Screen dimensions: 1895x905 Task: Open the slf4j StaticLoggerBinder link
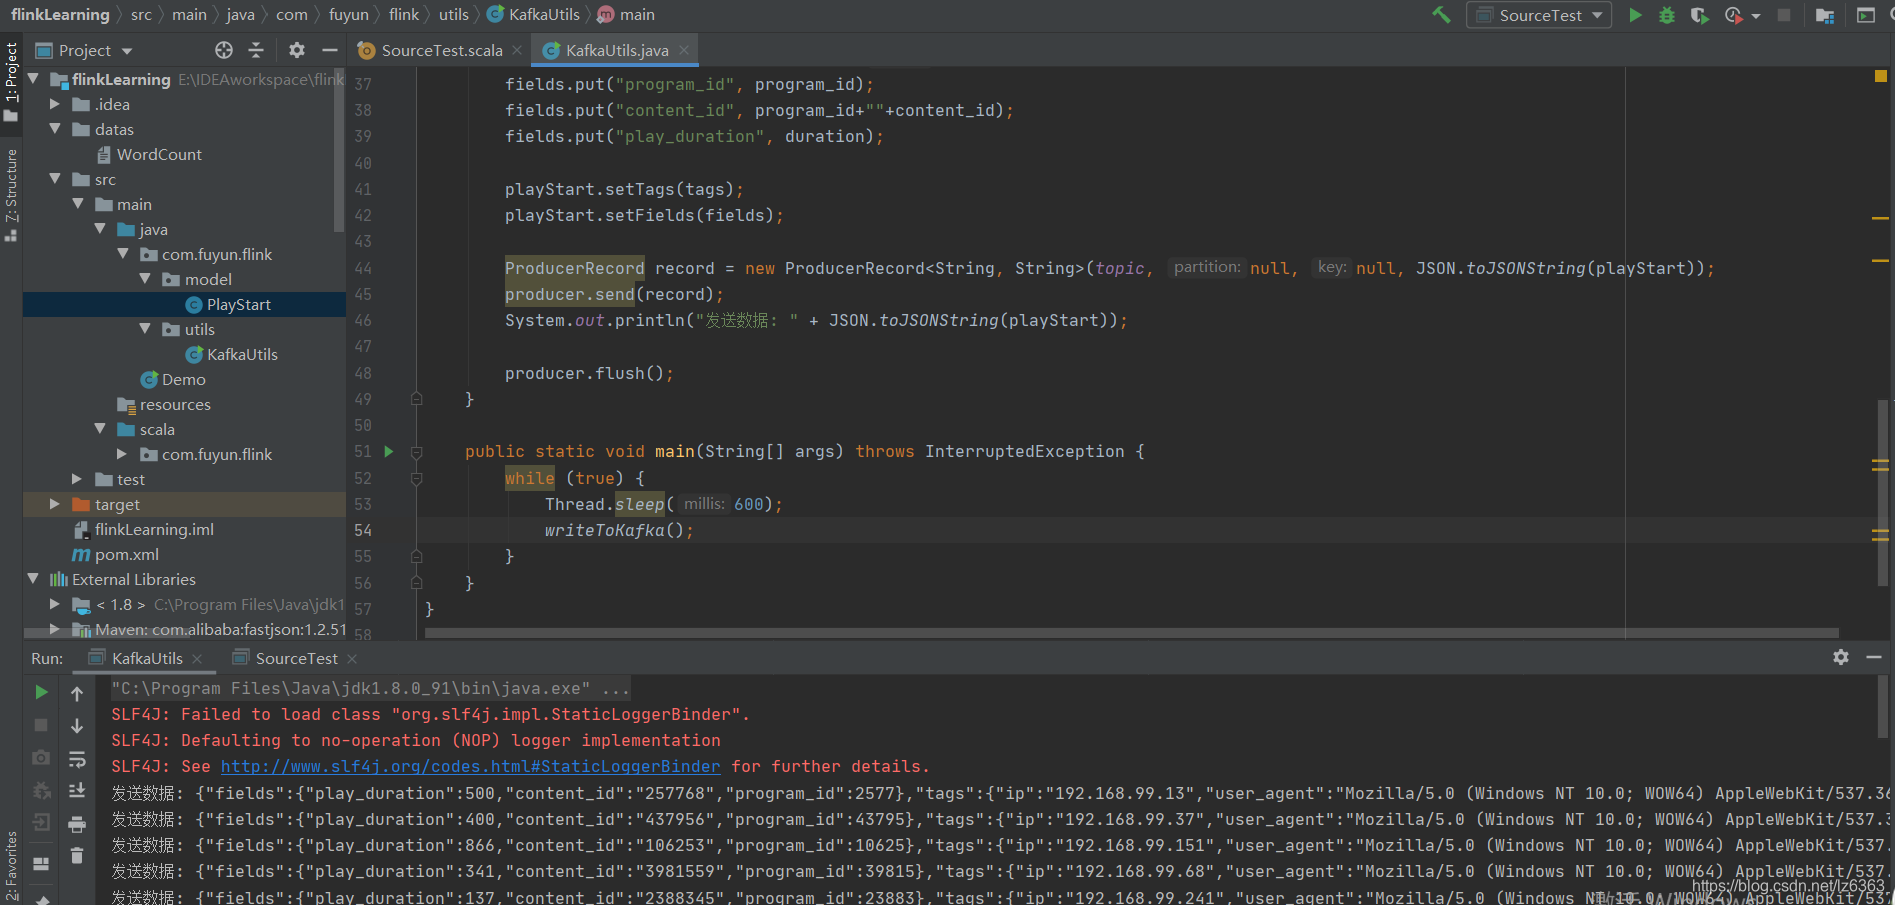click(470, 767)
